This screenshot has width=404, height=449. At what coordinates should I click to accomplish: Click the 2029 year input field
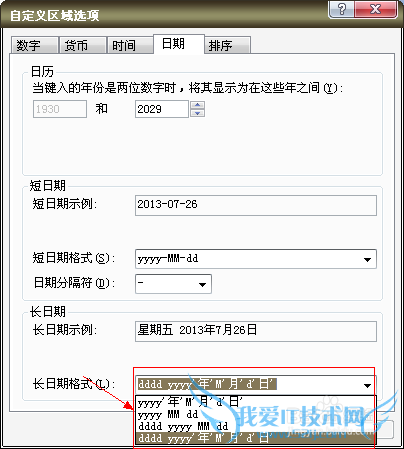[x=162, y=109]
